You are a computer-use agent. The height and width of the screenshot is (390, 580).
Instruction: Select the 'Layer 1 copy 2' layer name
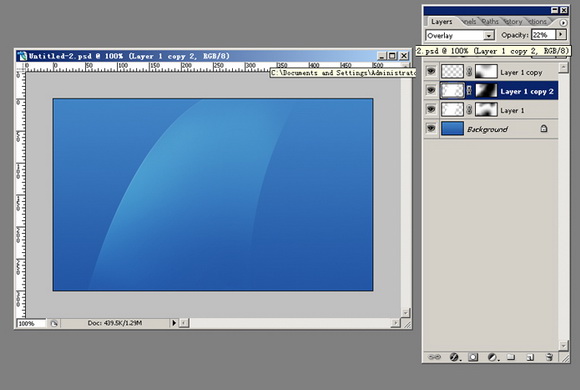point(527,91)
